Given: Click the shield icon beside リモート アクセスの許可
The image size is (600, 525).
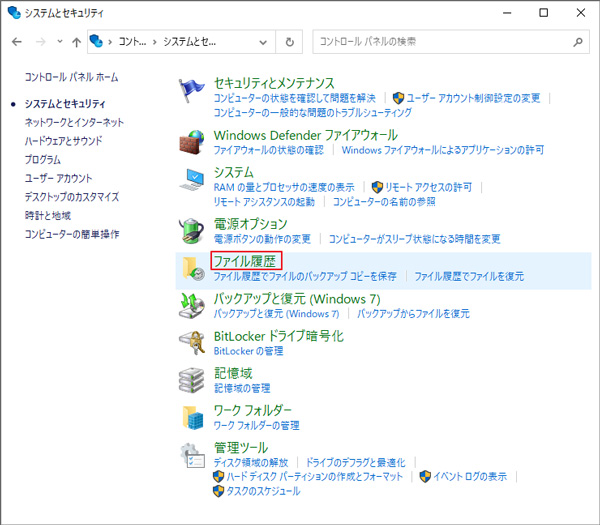Looking at the screenshot, I should coord(377,187).
